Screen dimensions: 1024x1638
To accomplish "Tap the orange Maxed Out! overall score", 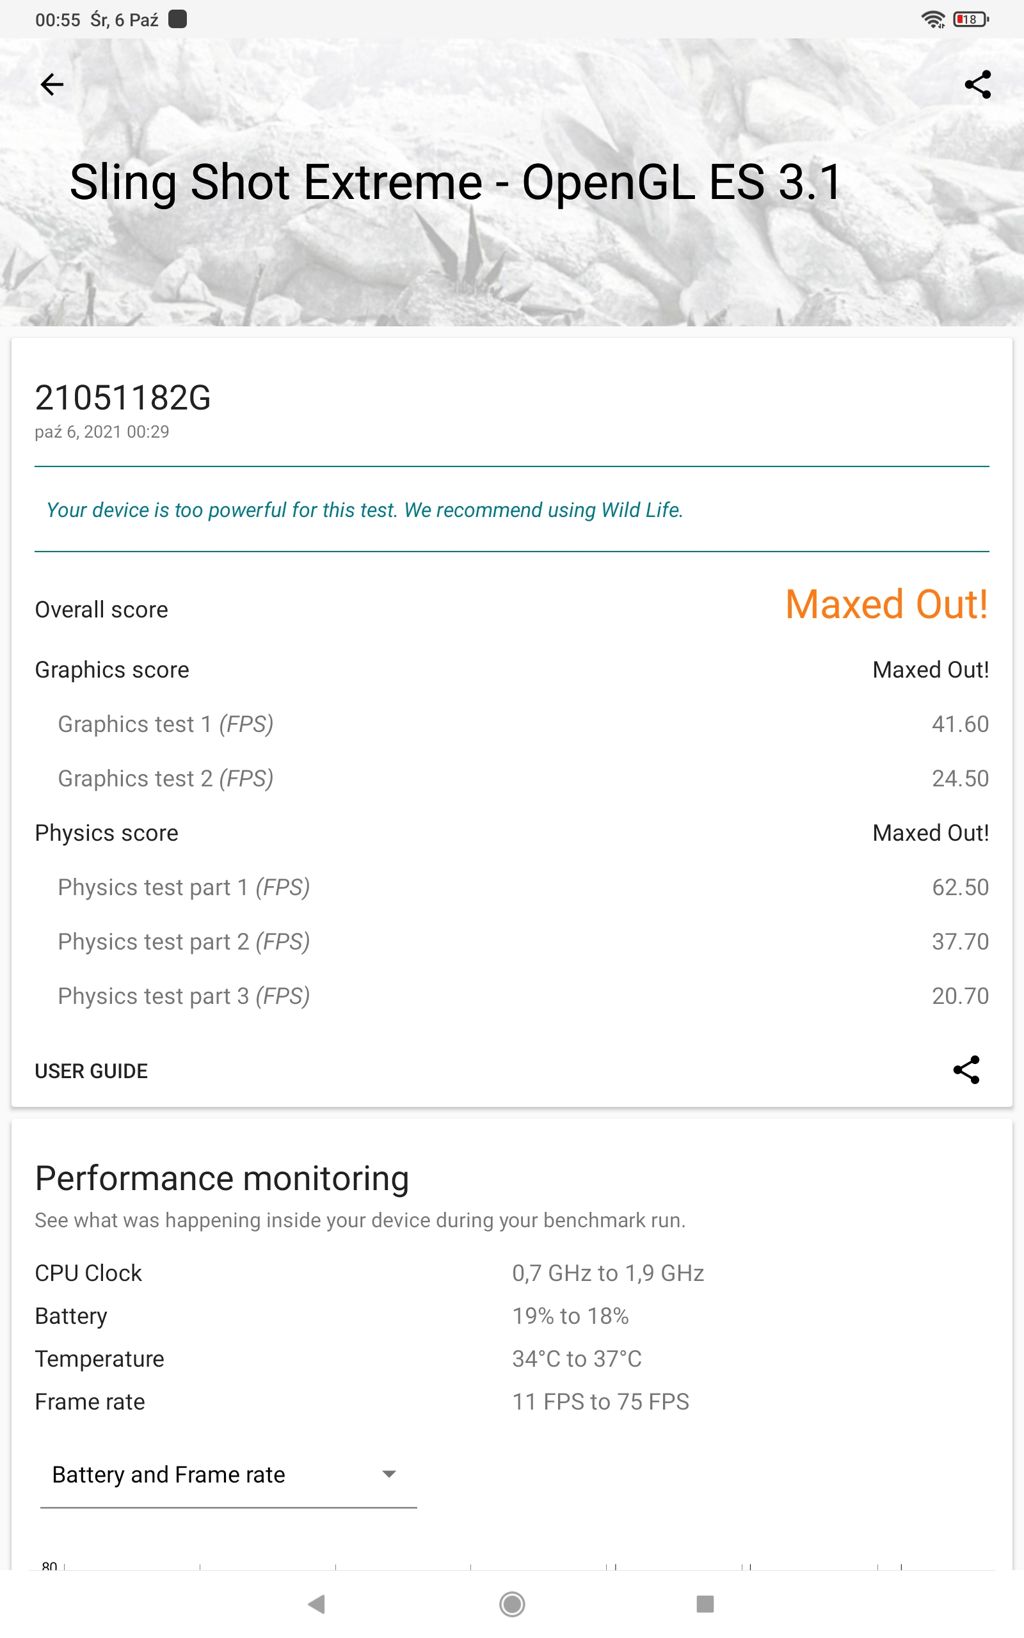I will (886, 605).
